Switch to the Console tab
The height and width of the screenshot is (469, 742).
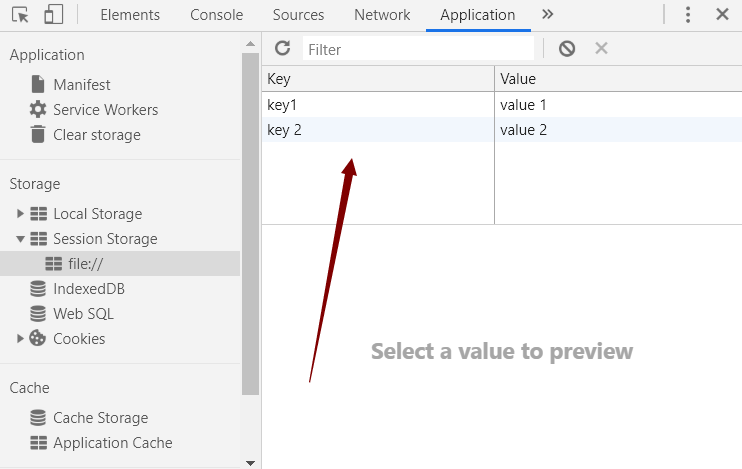pos(216,15)
